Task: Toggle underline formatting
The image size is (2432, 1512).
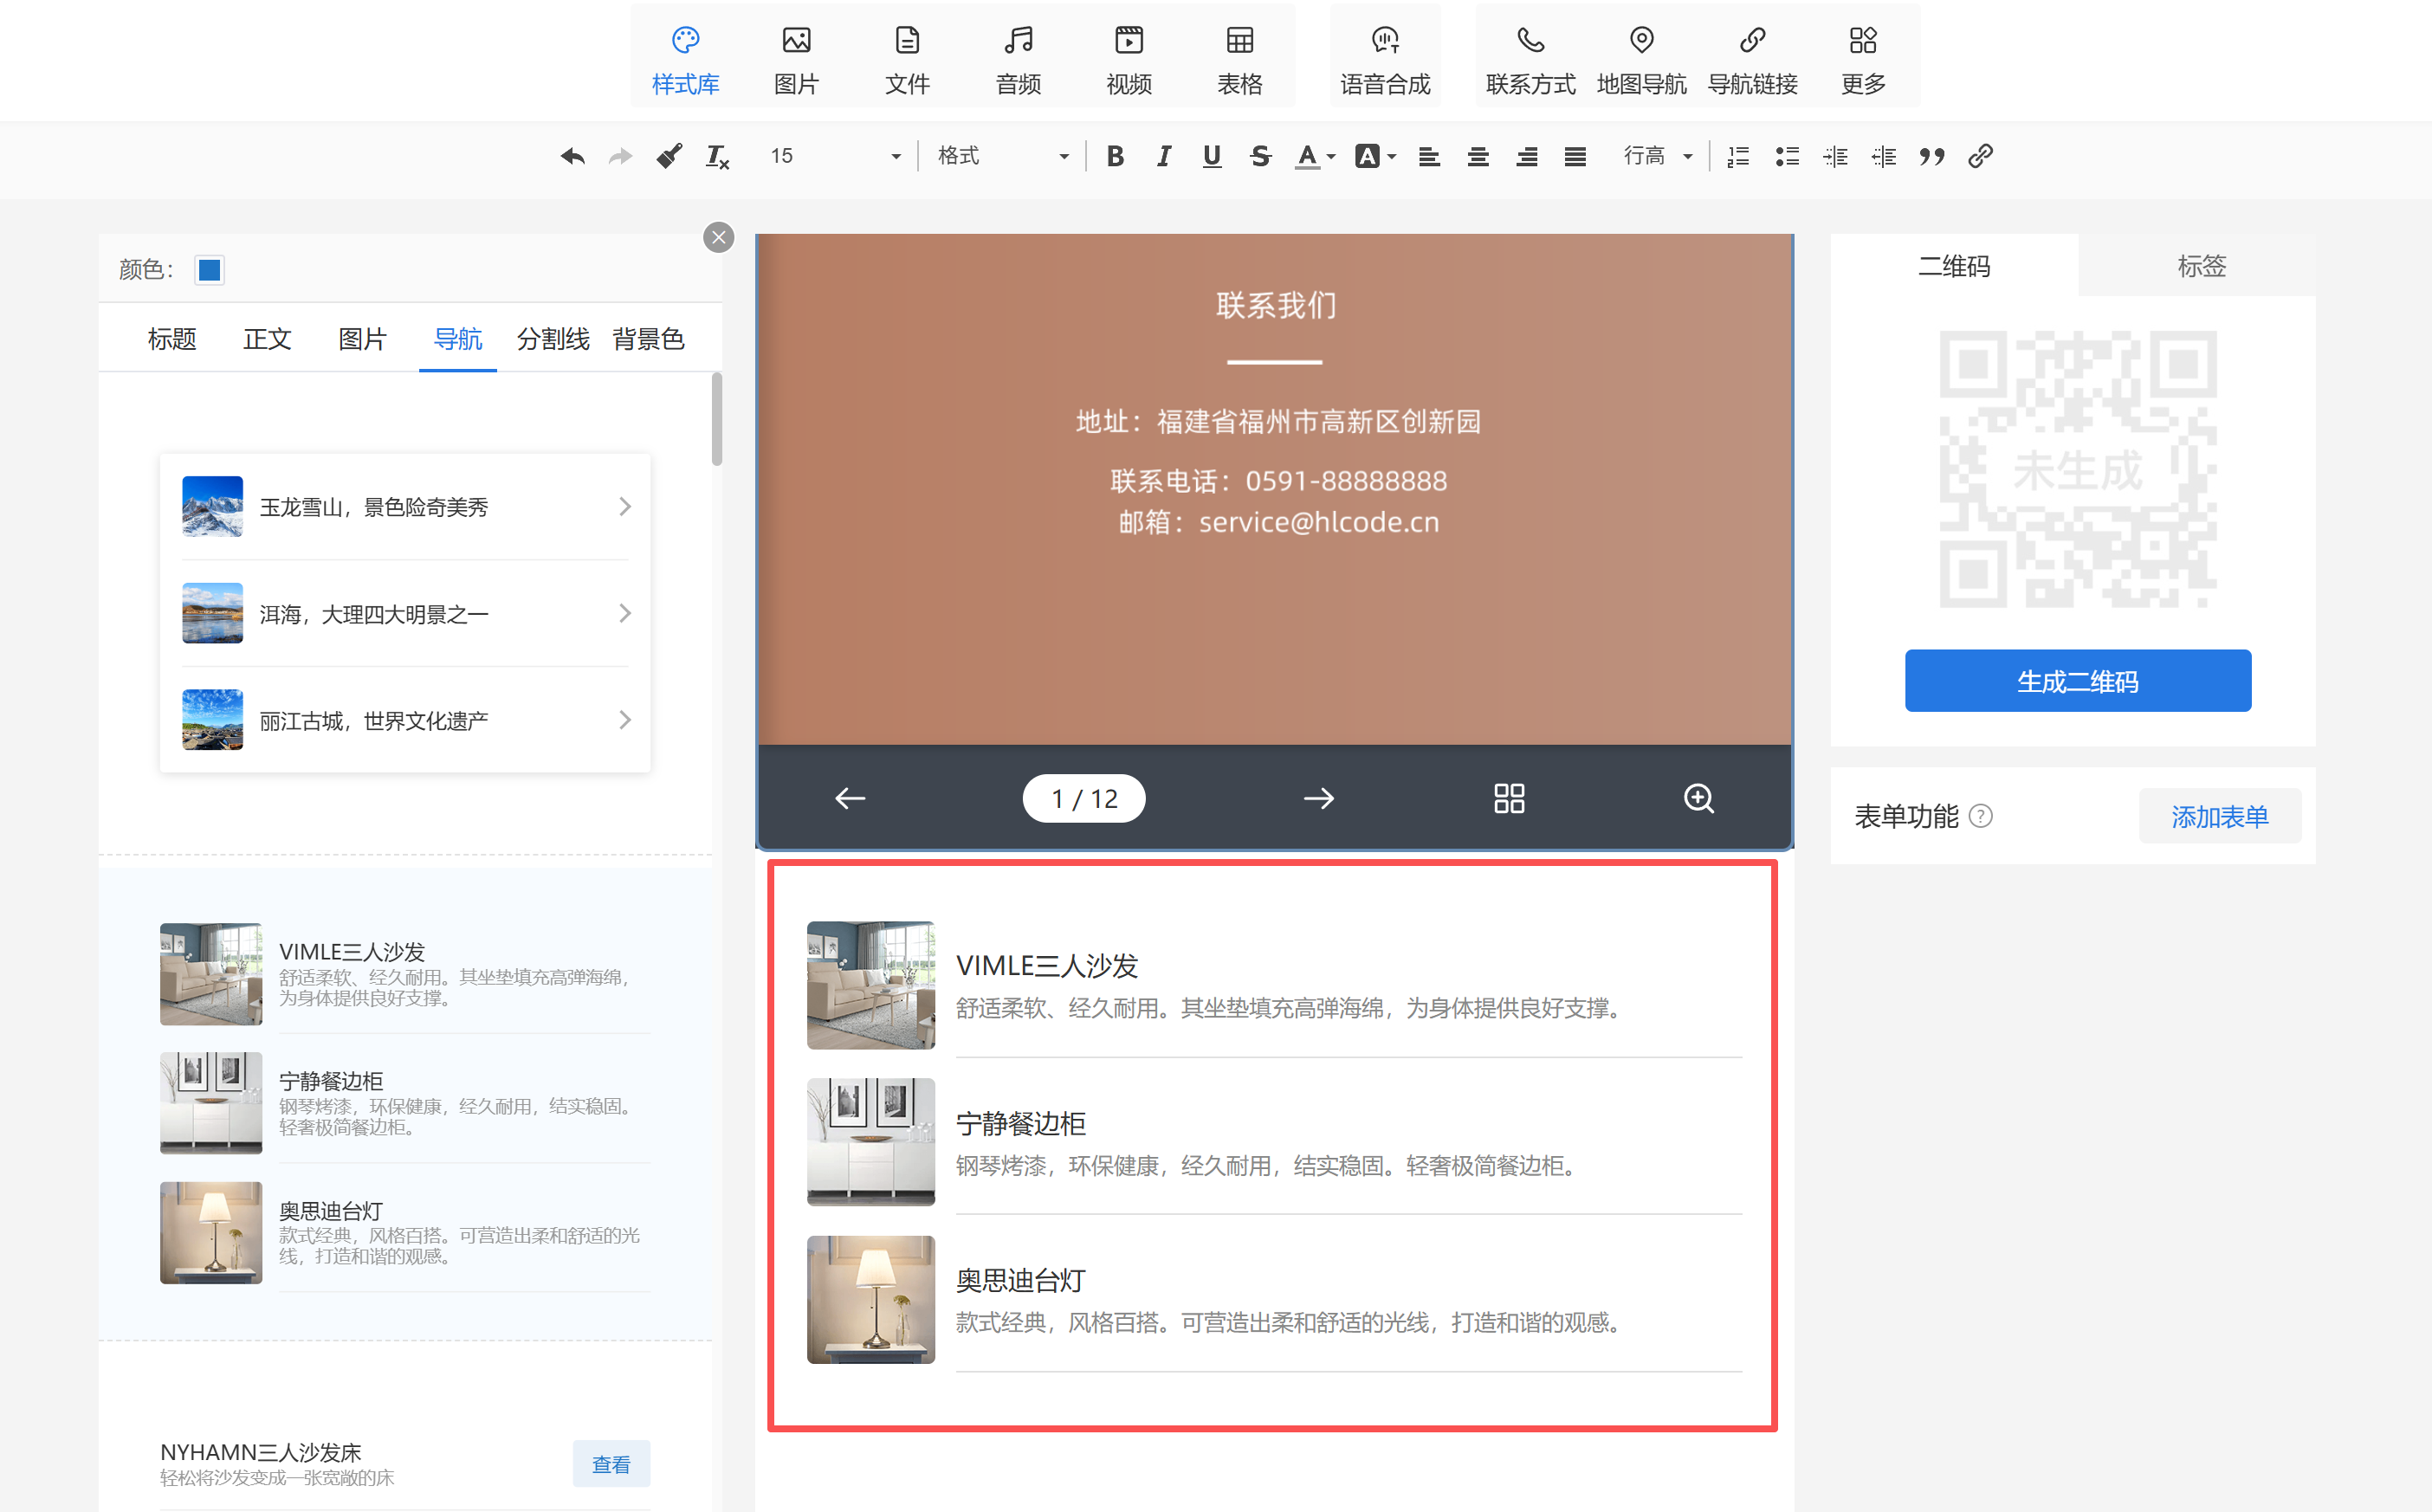Action: point(1212,156)
